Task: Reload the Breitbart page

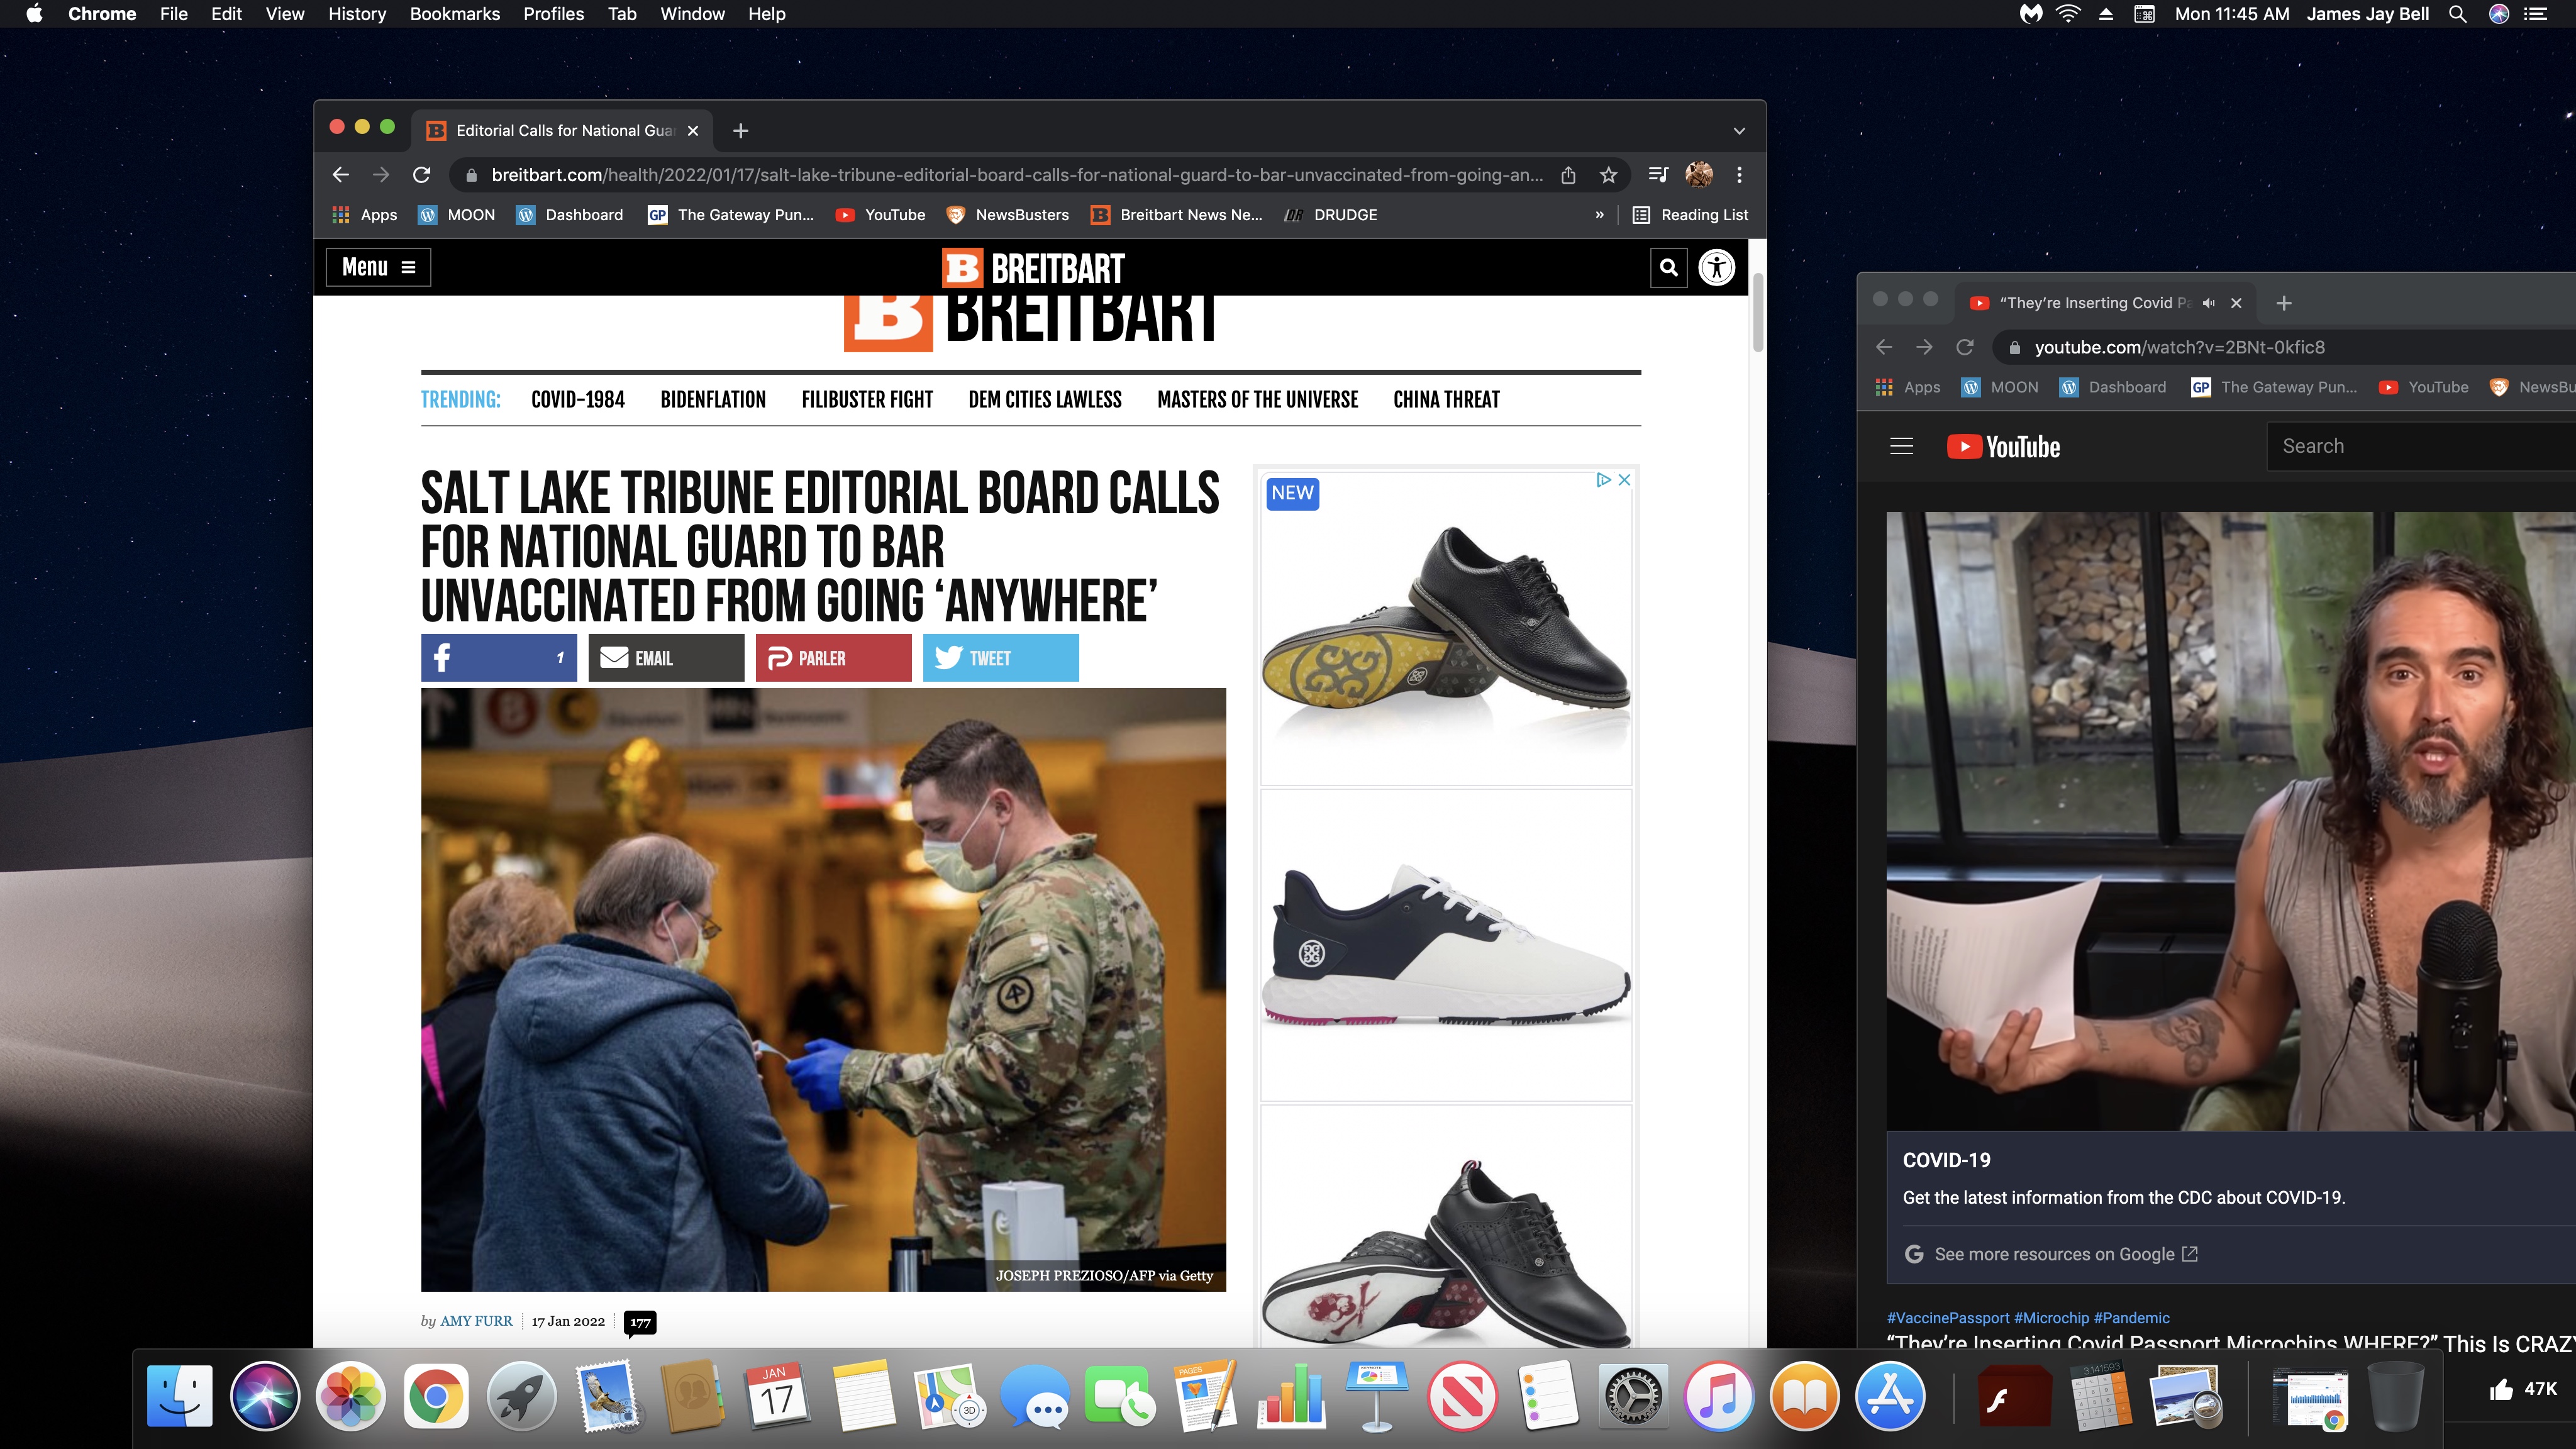Action: (x=421, y=175)
